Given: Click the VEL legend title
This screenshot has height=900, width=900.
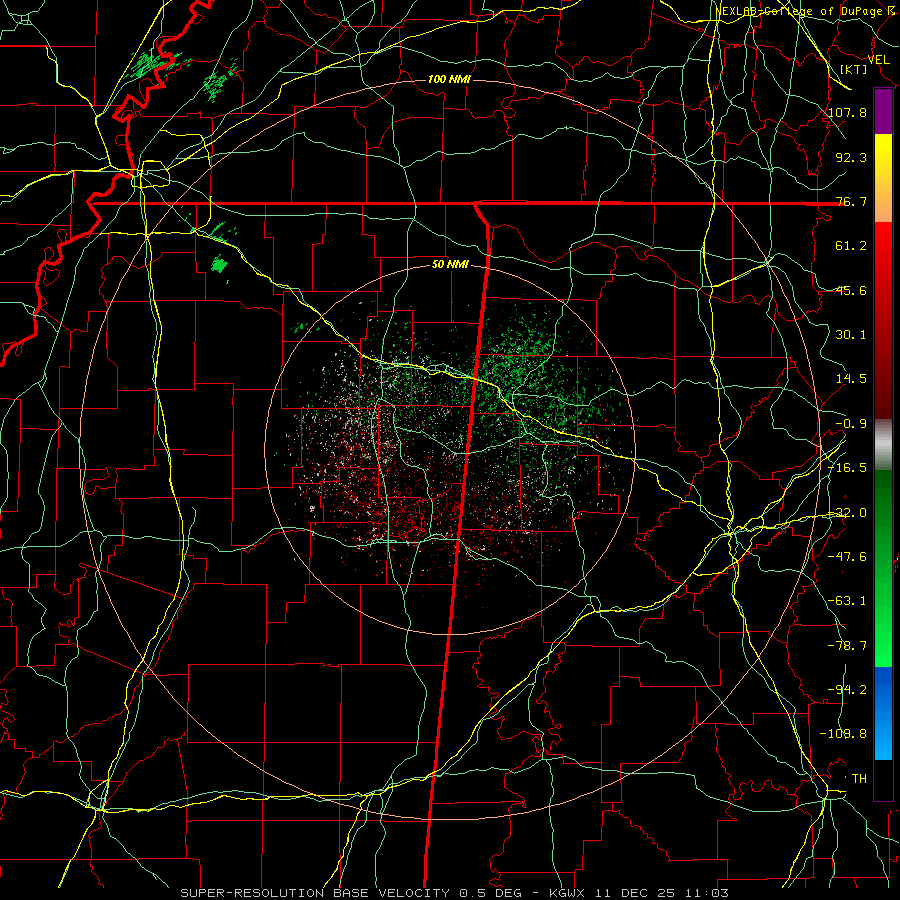Looking at the screenshot, I should click(878, 60).
